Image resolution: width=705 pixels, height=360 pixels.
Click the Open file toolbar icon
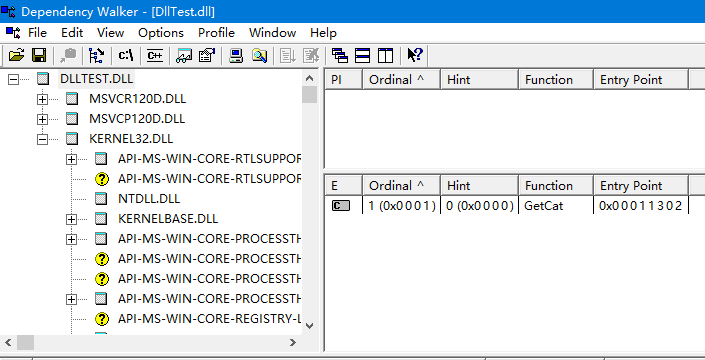pos(17,56)
